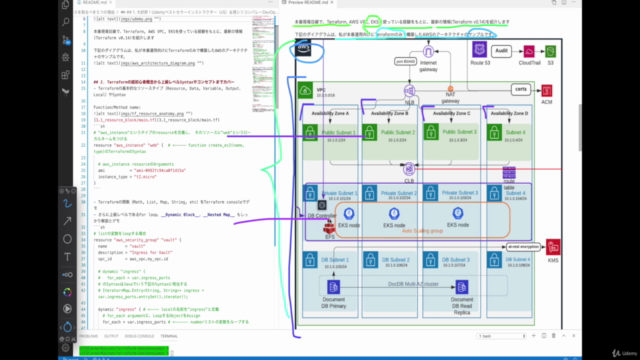This screenshot has height=360, width=640.
Task: Click the preview pane vertical scrollbar
Action: pyautogui.click(x=580, y=128)
